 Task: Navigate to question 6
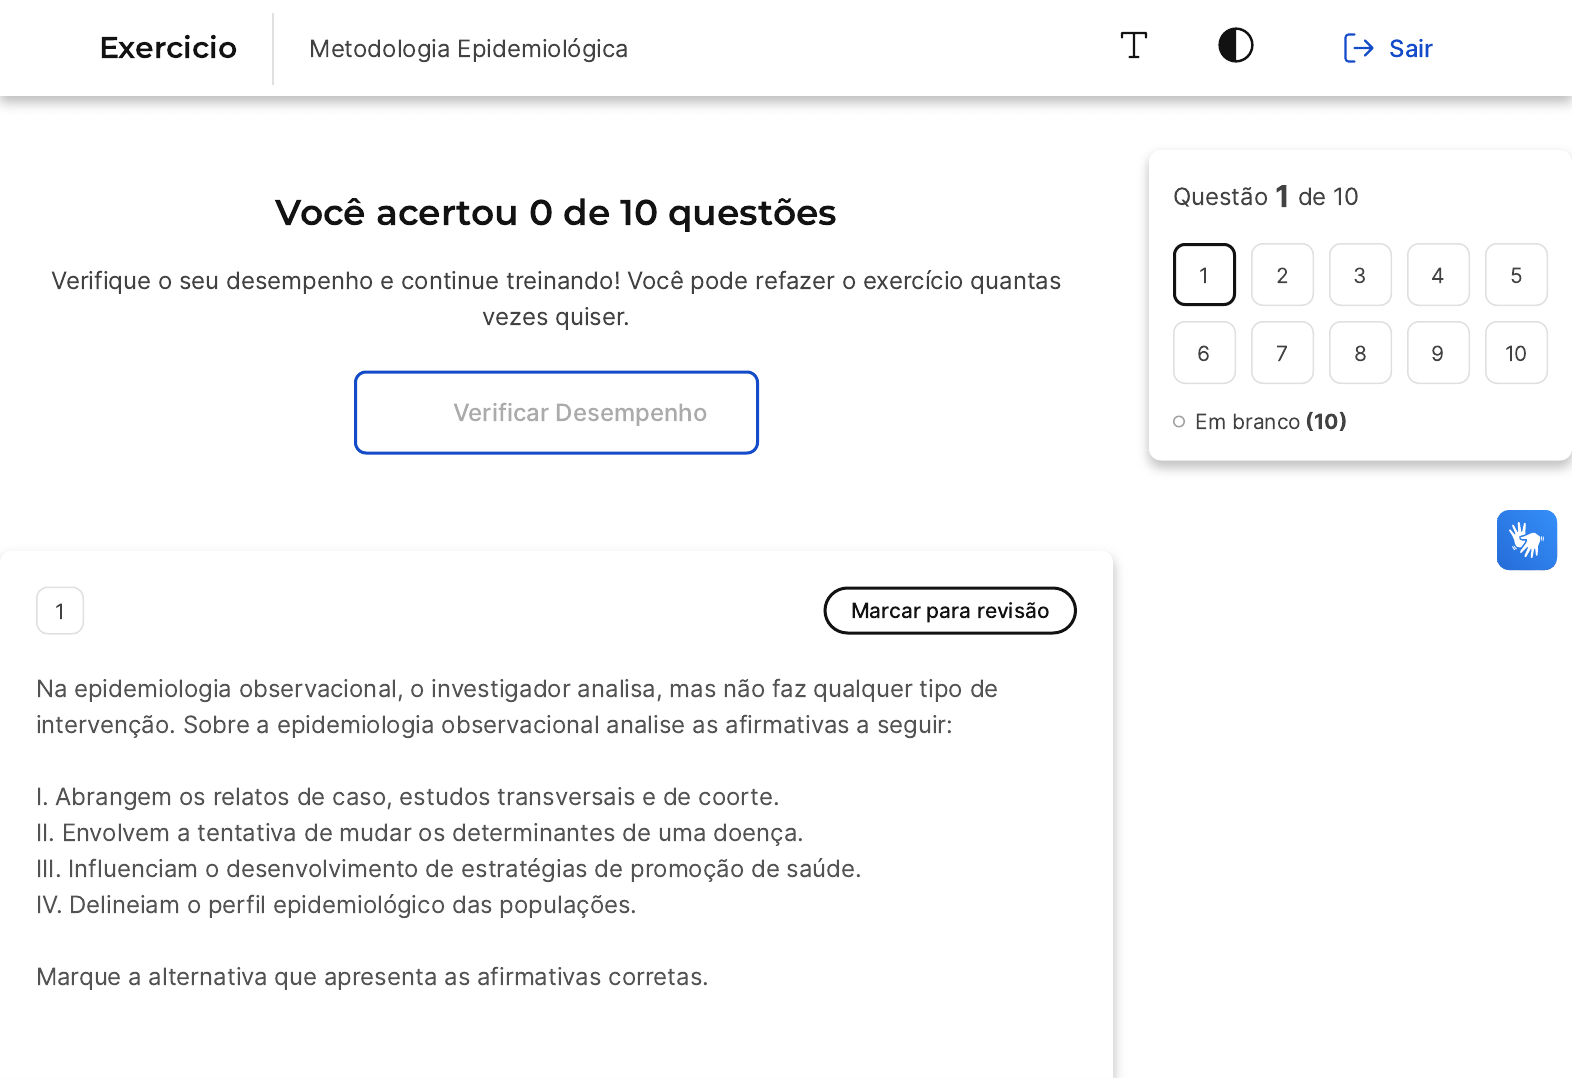point(1204,353)
